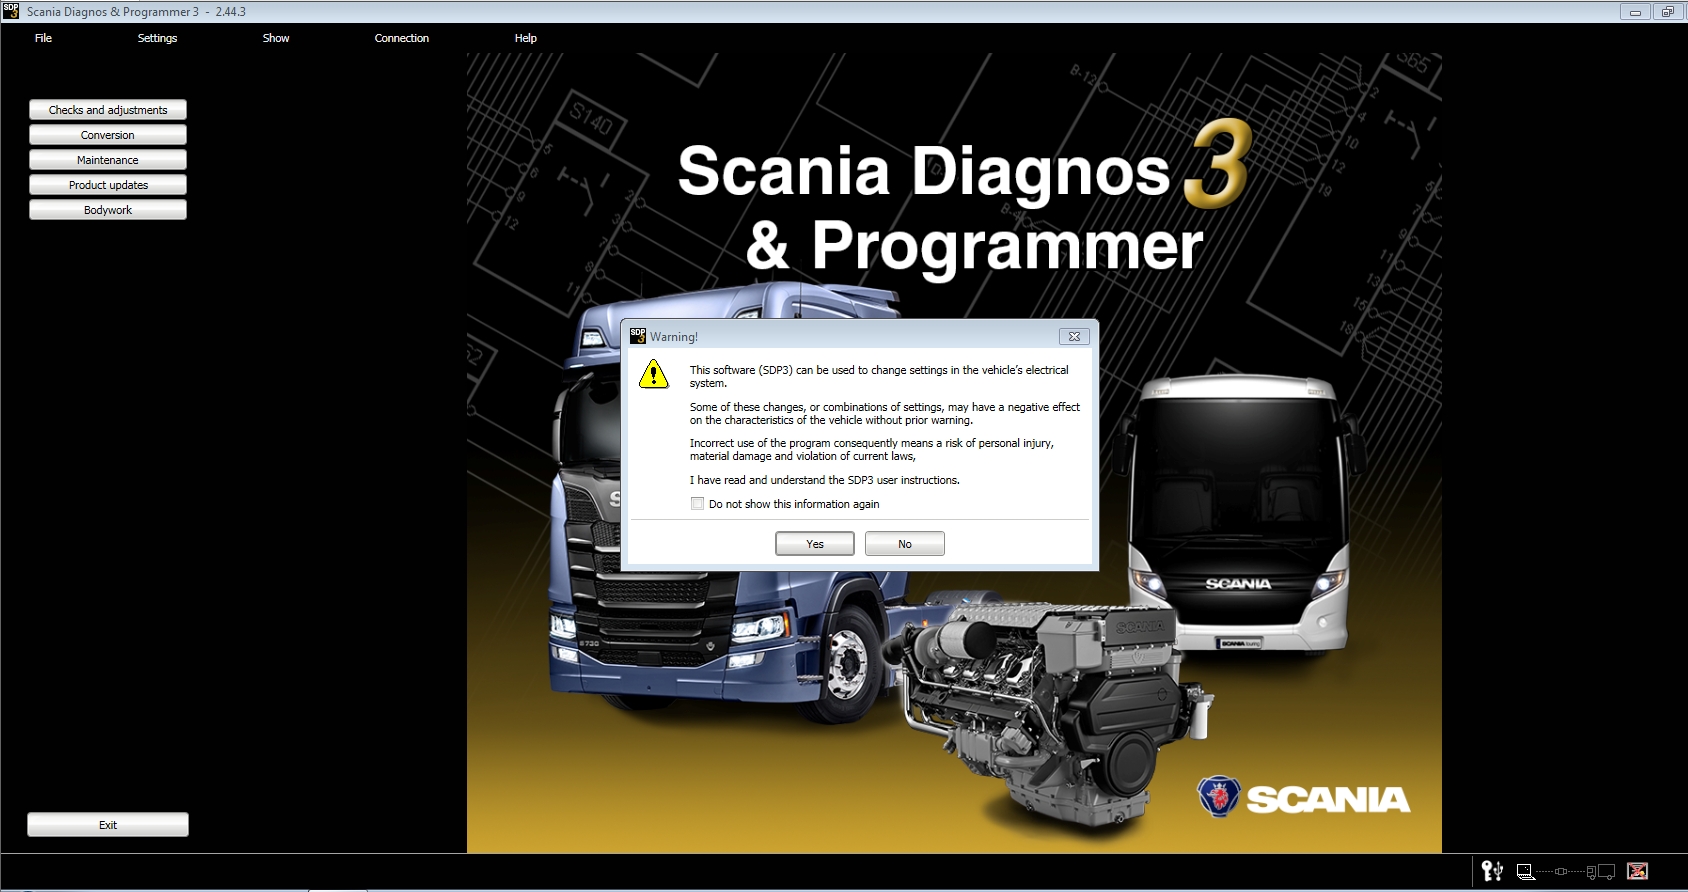
Task: Confirm the warning with Yes
Action: [x=815, y=544]
